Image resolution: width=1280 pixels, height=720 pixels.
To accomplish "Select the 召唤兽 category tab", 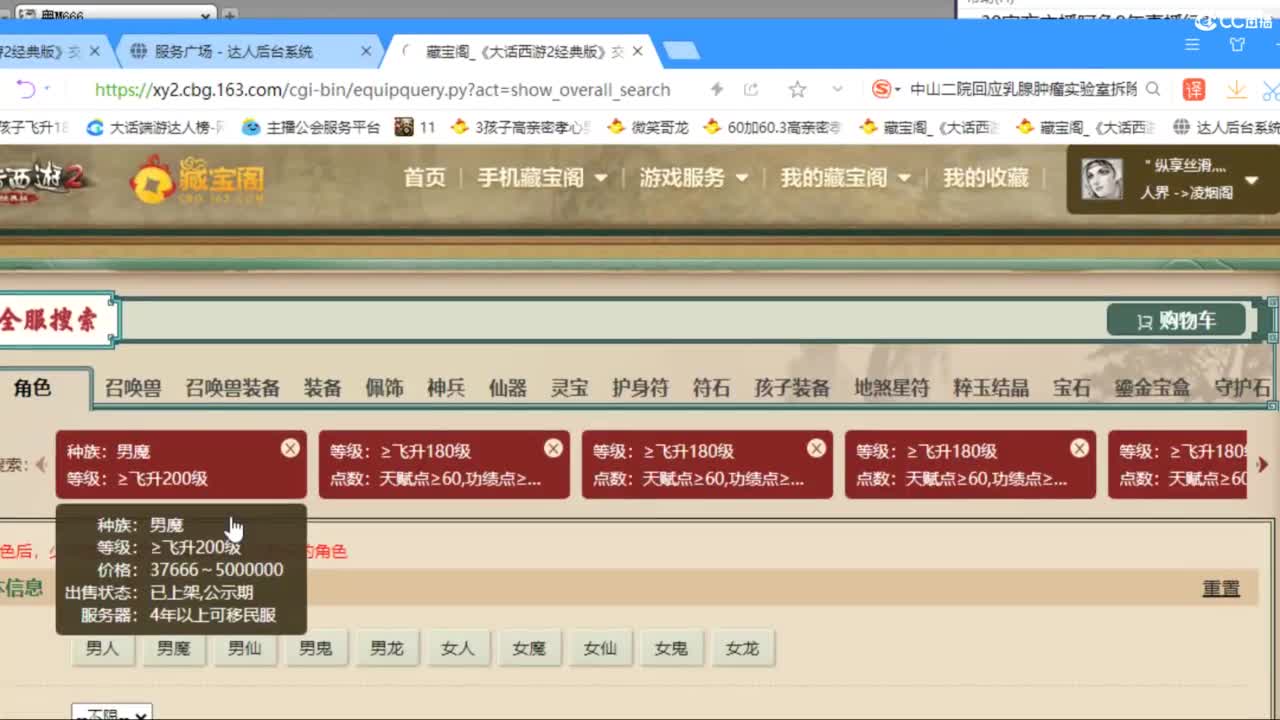I will pyautogui.click(x=133, y=388).
